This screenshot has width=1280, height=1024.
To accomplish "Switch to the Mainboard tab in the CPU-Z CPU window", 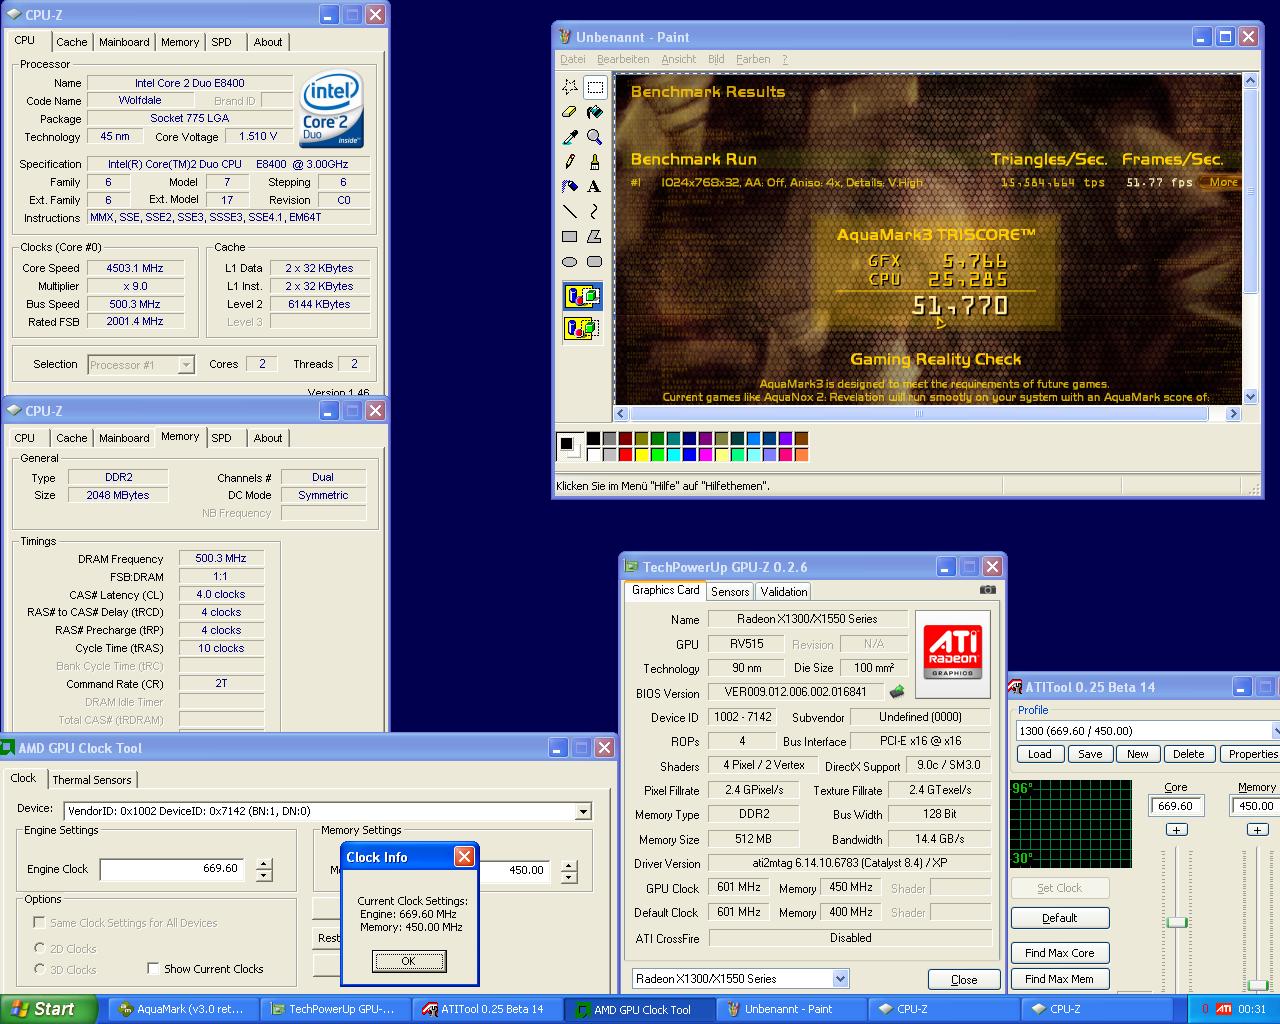I will click(124, 42).
